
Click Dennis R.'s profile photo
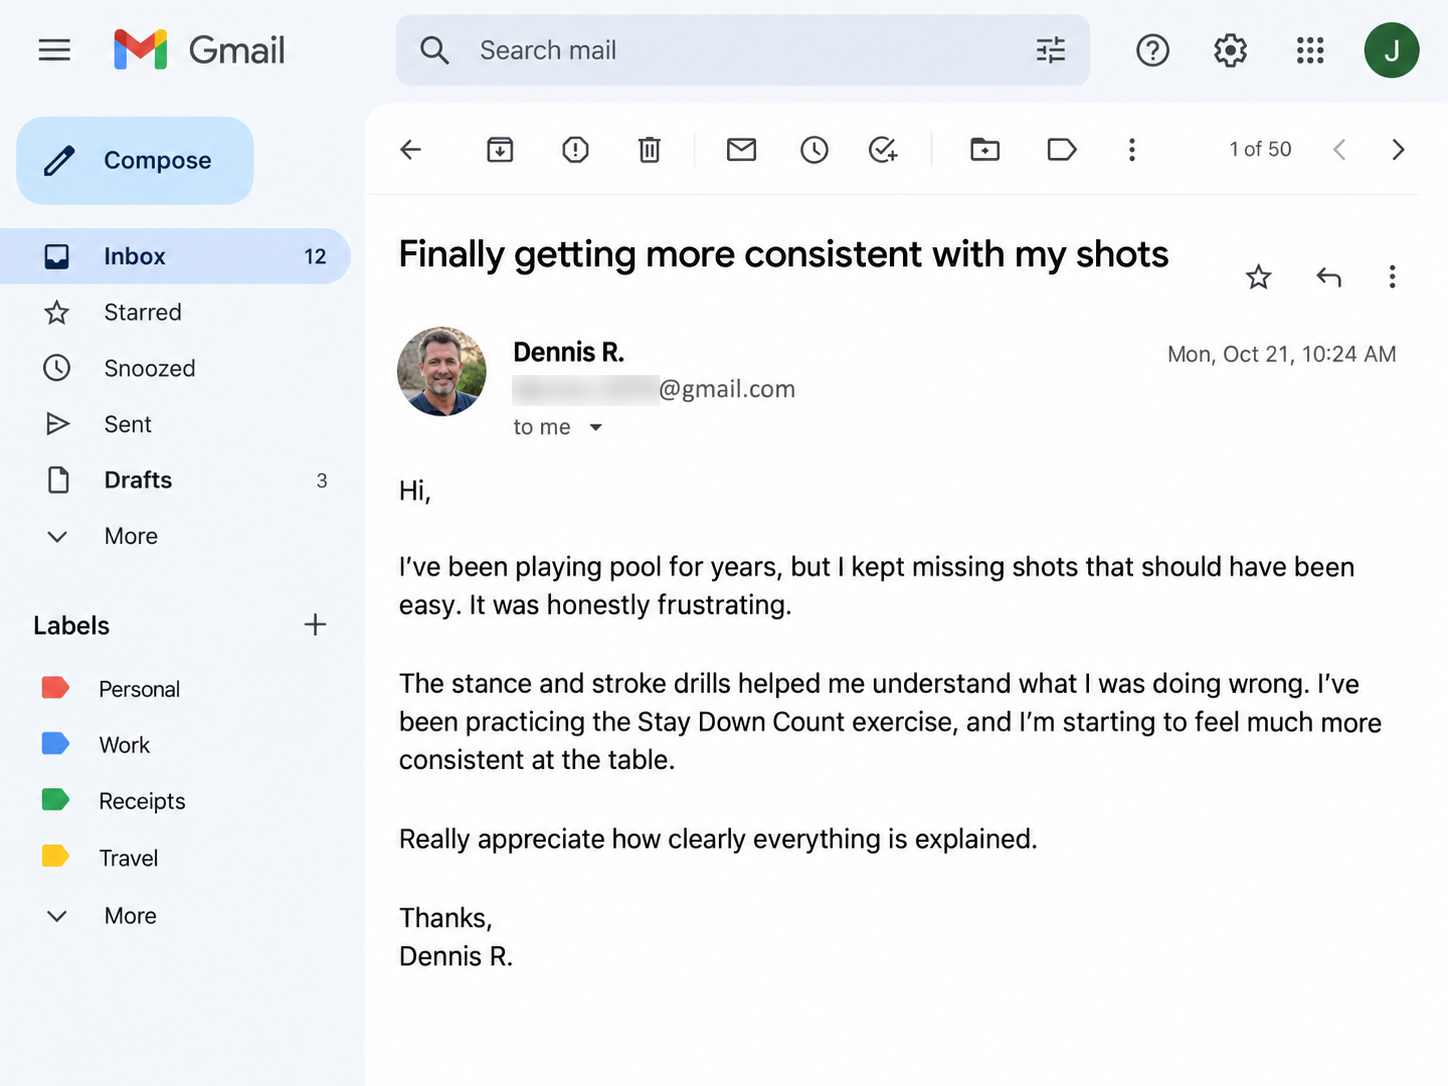pyautogui.click(x=442, y=371)
